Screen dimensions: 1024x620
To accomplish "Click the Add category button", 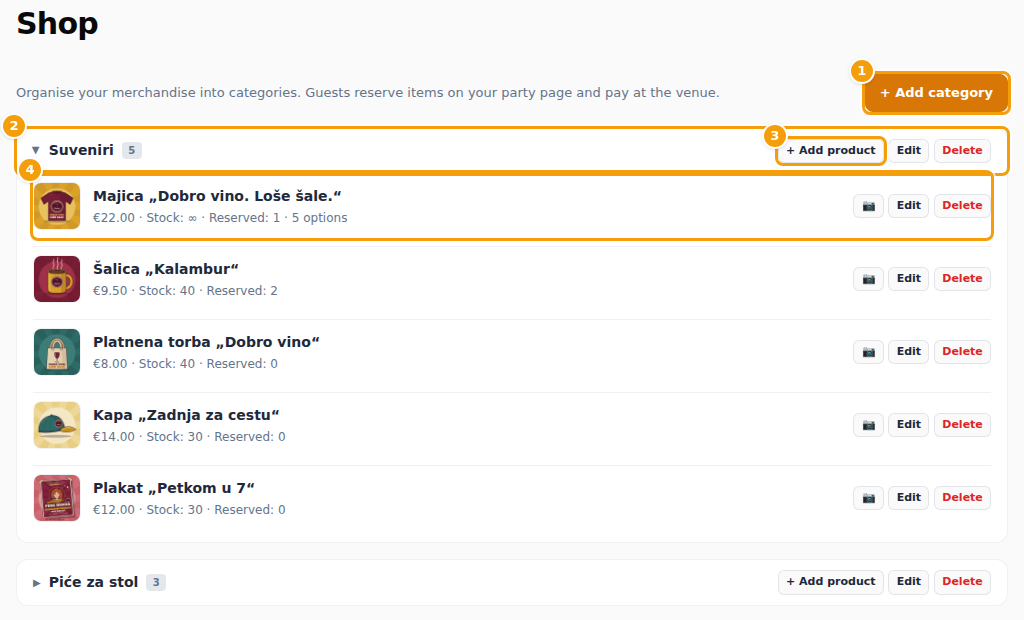I will coord(936,93).
